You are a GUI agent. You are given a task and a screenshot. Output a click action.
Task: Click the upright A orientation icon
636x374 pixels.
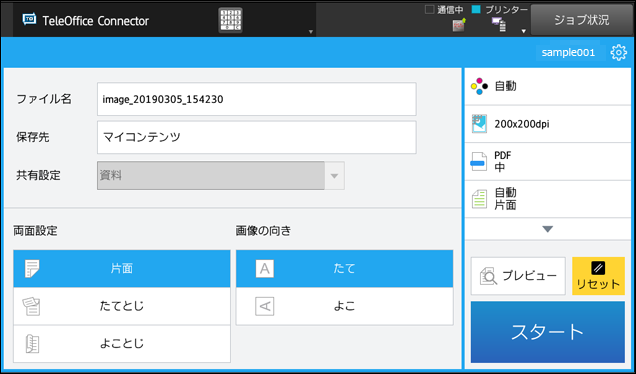[x=264, y=269]
